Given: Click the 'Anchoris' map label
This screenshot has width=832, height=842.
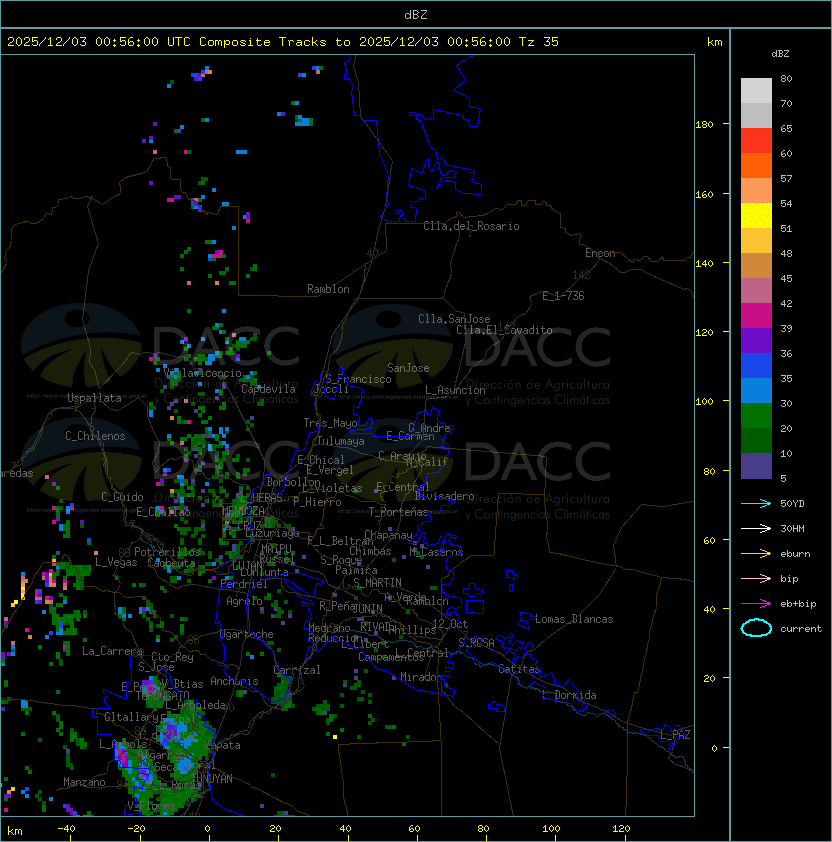Looking at the screenshot, I should (234, 681).
